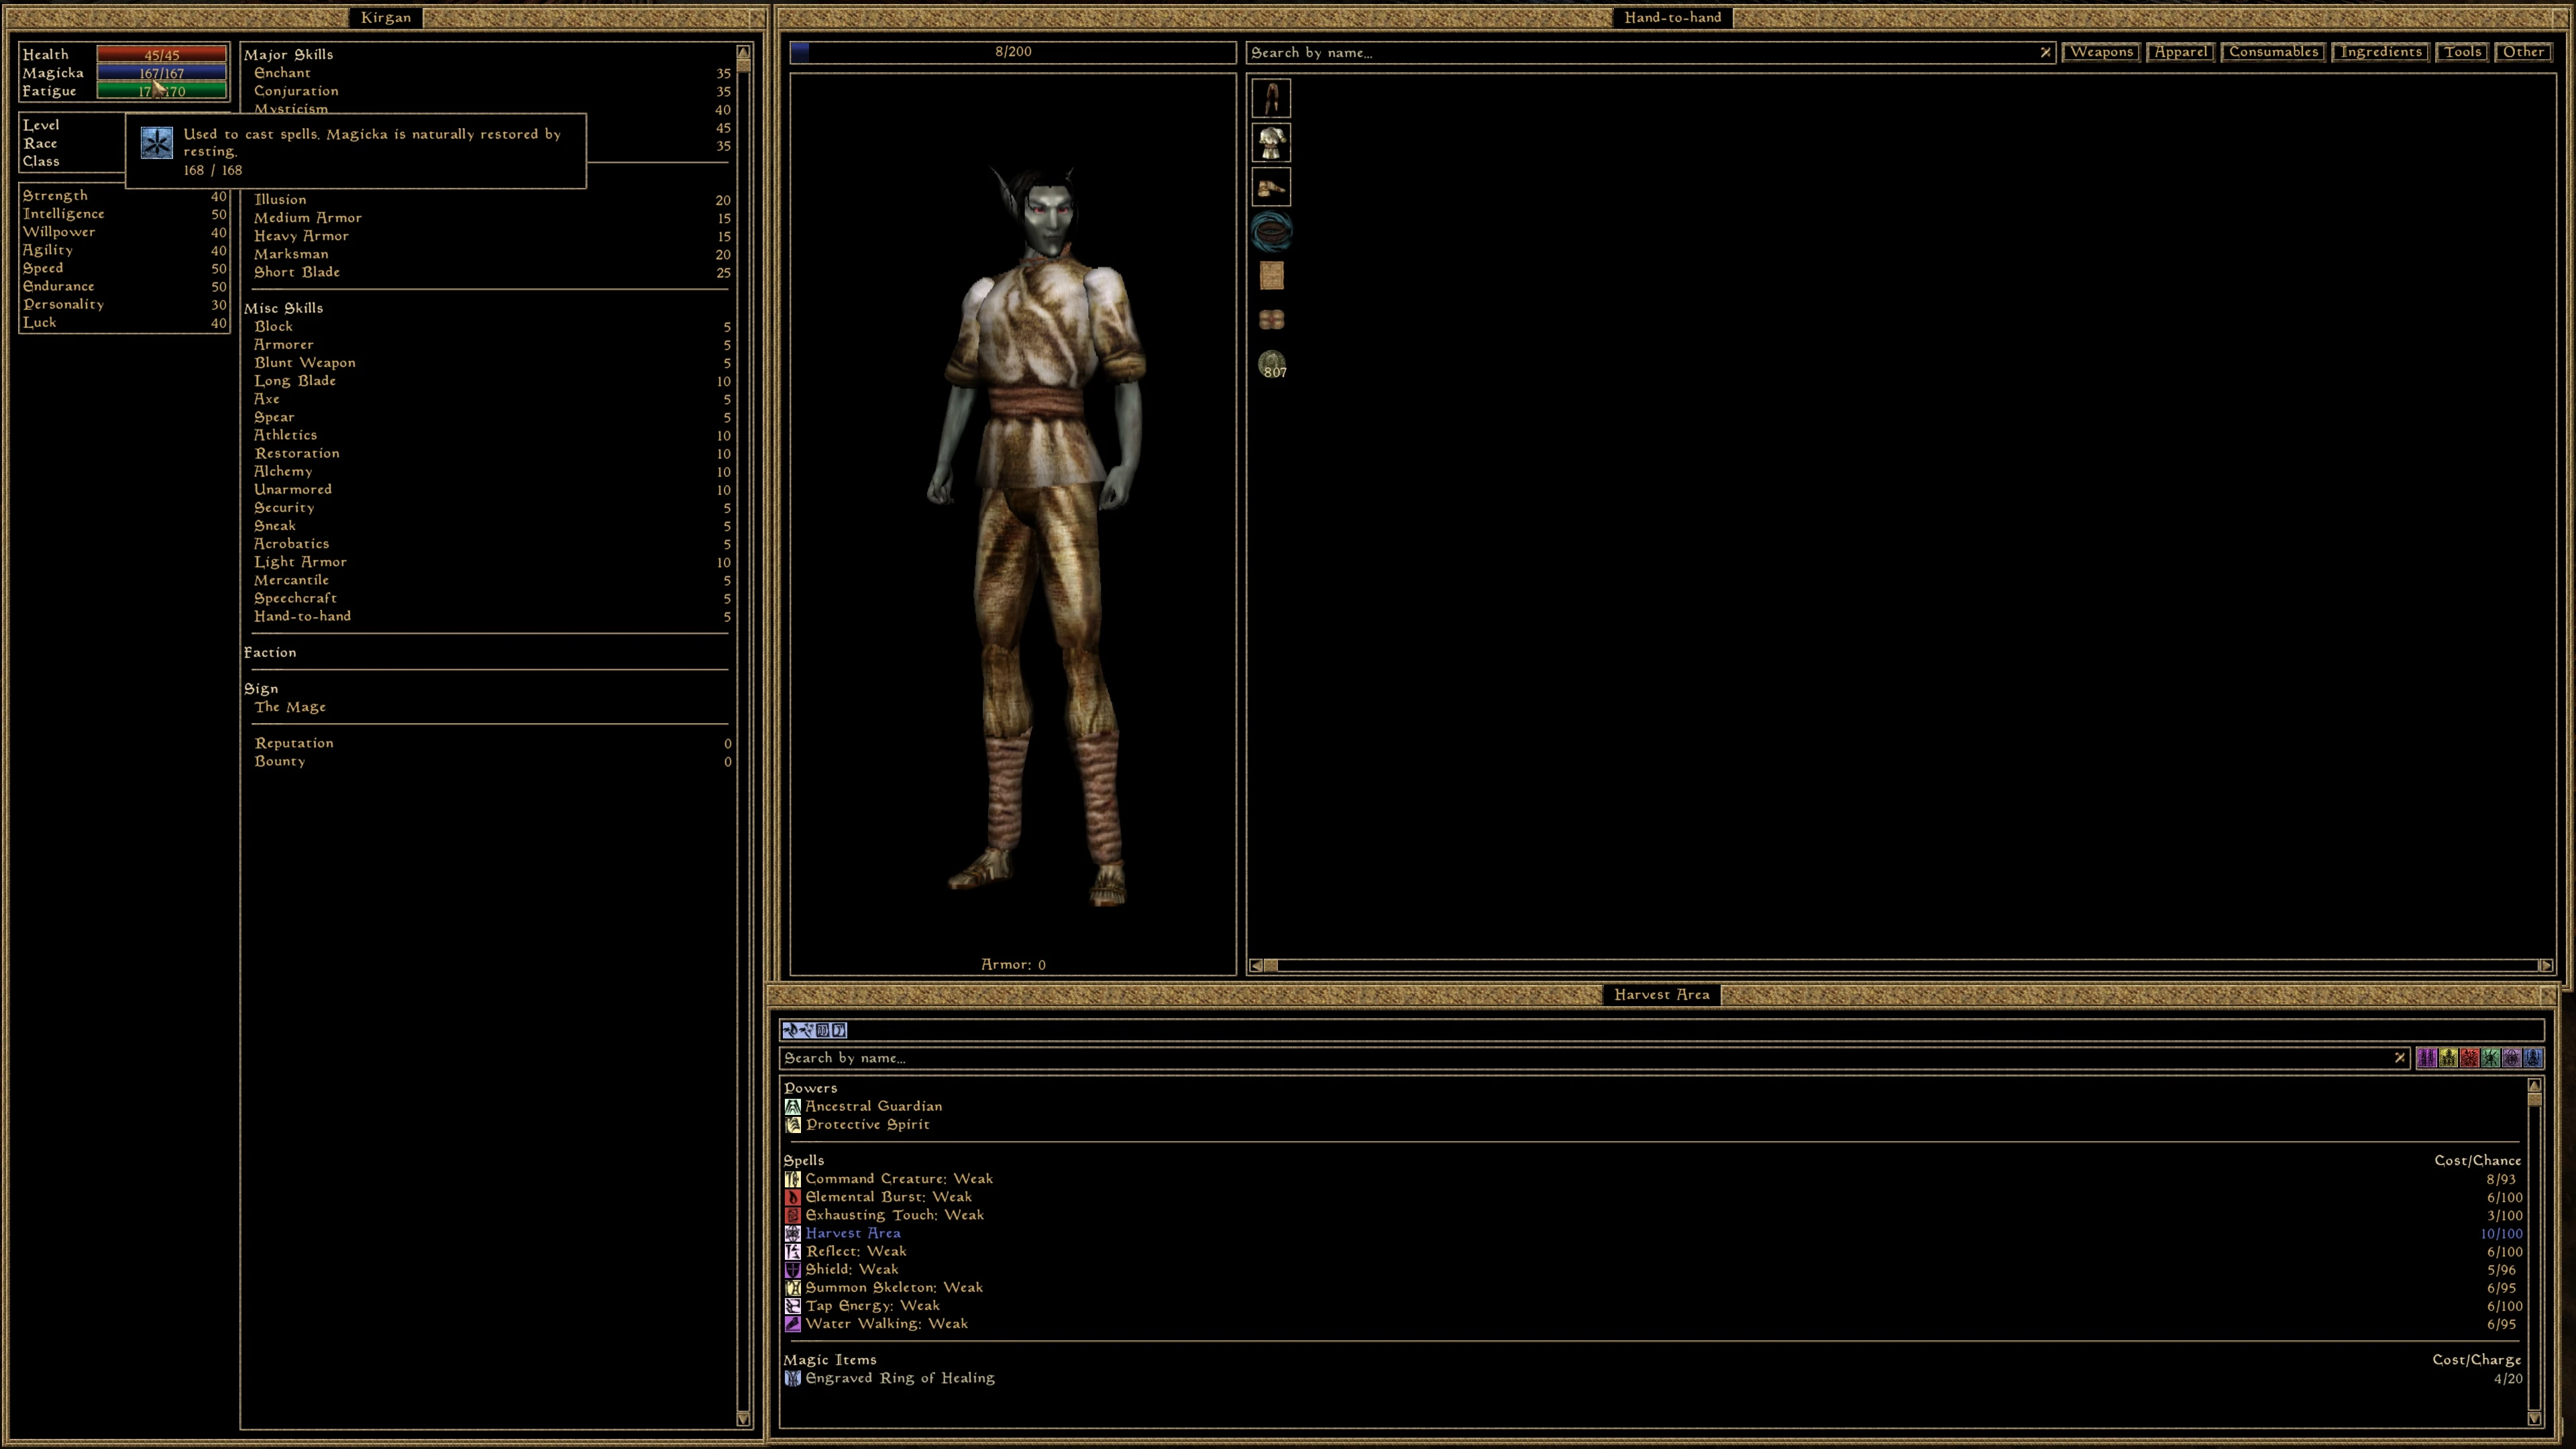Viewport: 2576px width, 1449px height.
Task: Select Engraved Ring of Healing magic item
Action: (x=900, y=1378)
